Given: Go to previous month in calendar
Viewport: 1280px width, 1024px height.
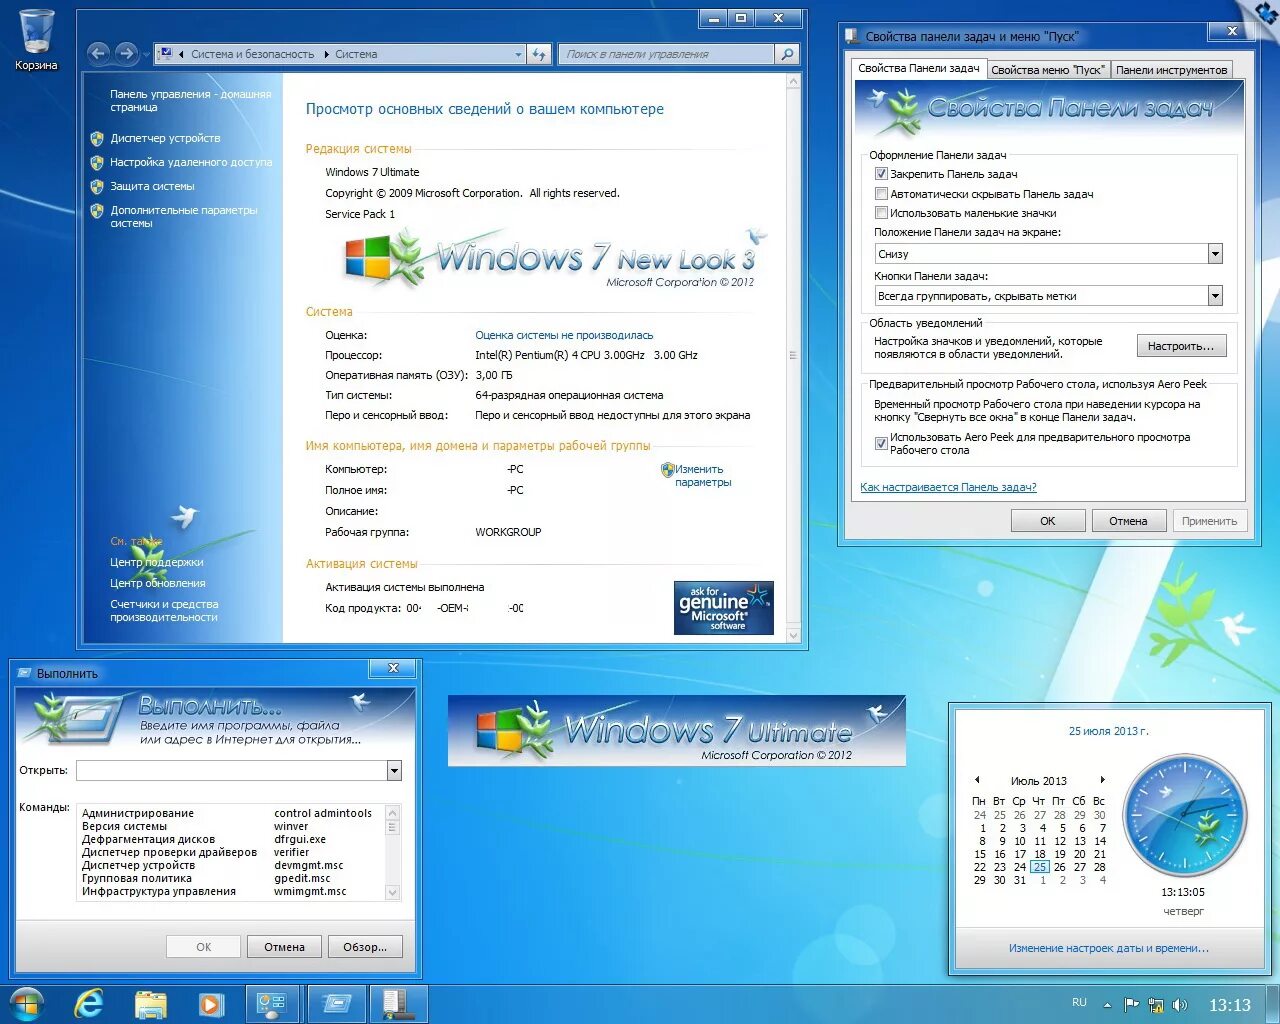Looking at the screenshot, I should pos(977,780).
